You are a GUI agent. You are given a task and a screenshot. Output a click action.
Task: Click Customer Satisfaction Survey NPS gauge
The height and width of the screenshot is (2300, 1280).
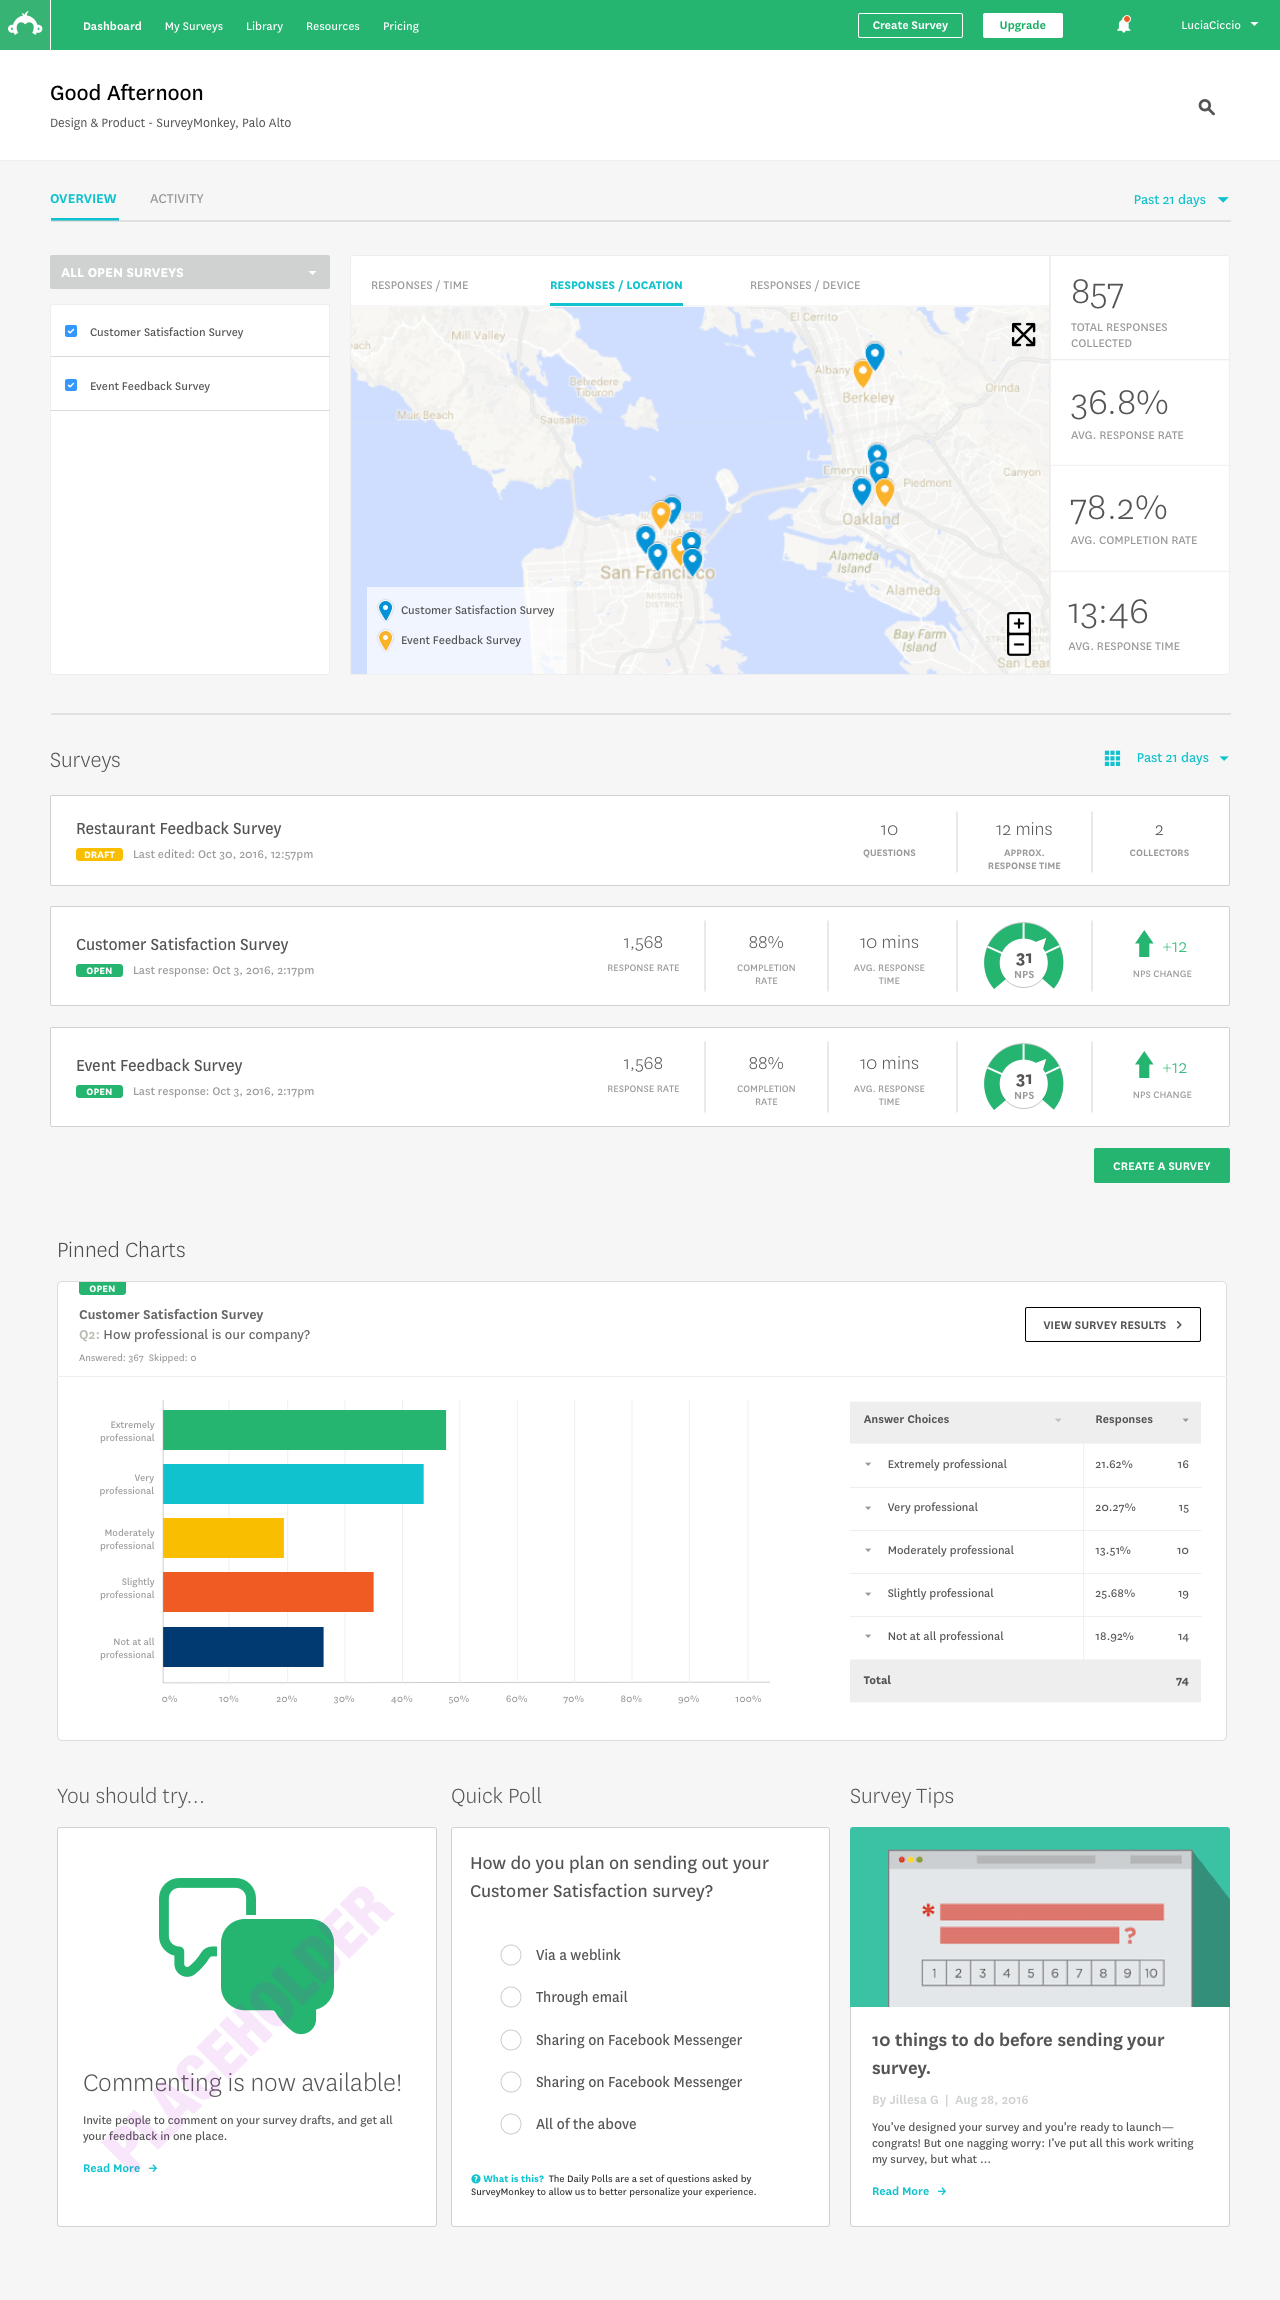point(1024,956)
